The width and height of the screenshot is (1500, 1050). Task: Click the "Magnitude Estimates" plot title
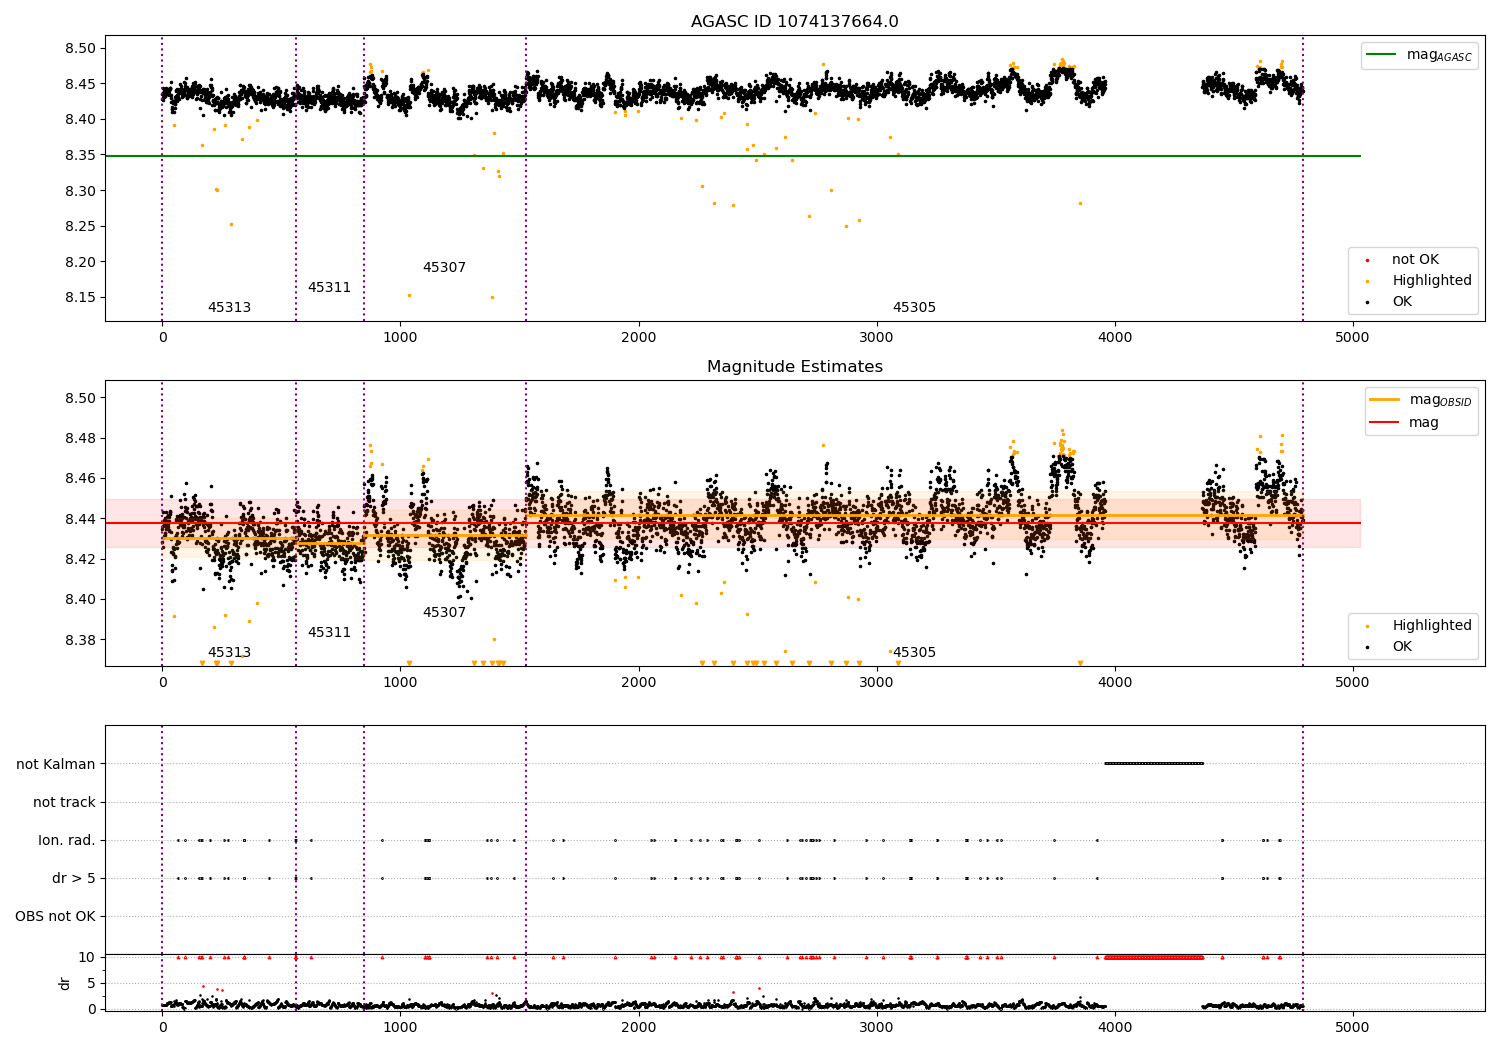[x=794, y=367]
